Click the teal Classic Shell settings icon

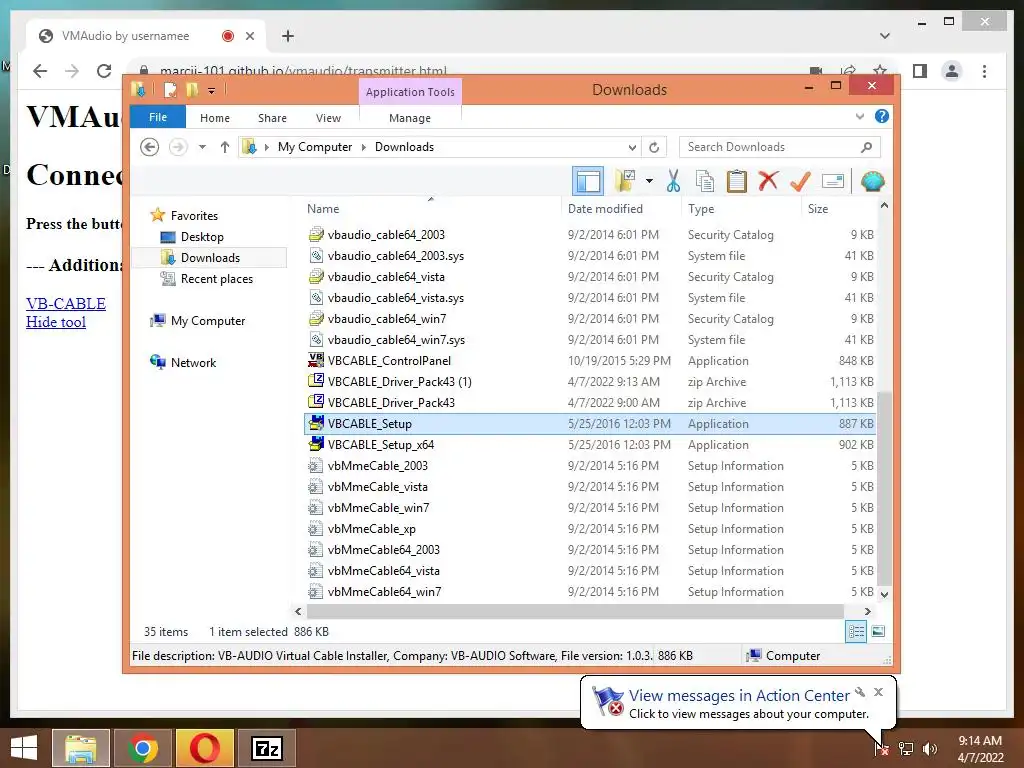point(872,181)
